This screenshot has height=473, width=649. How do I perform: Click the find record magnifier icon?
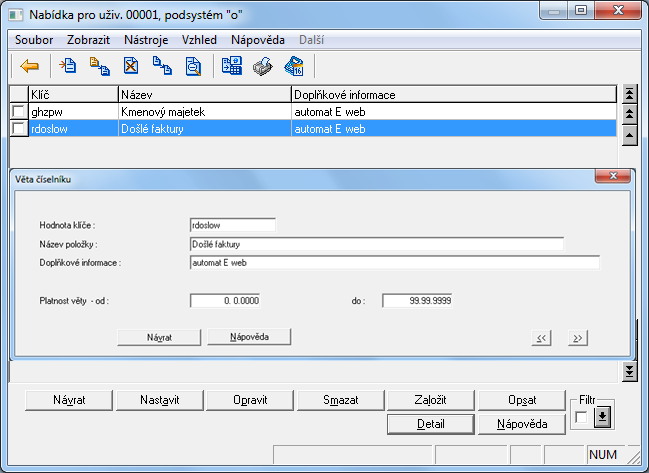tap(193, 67)
